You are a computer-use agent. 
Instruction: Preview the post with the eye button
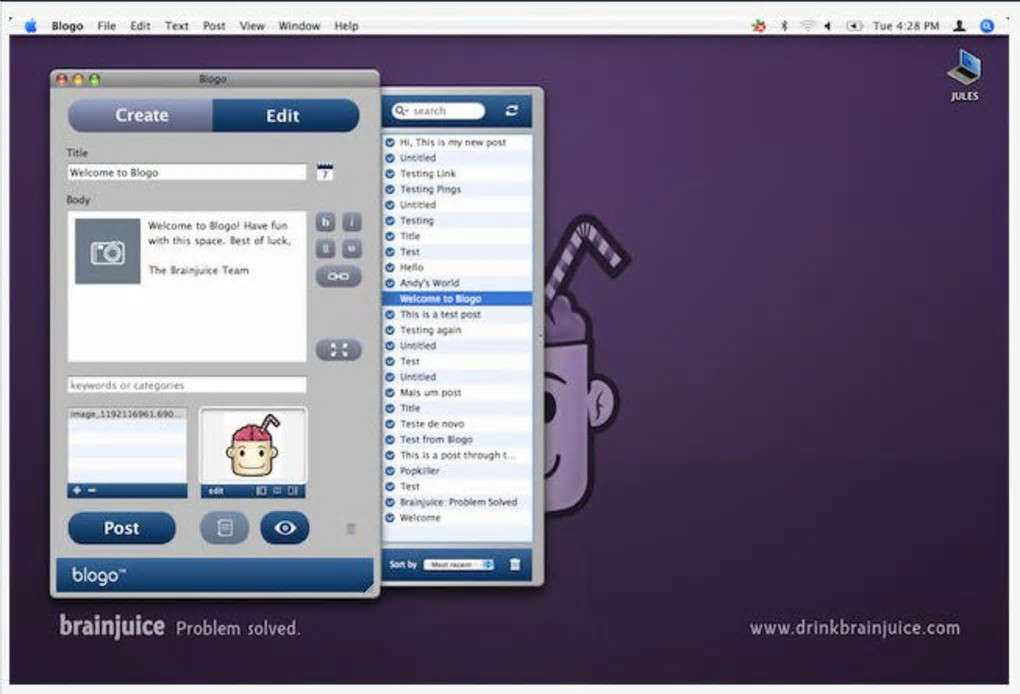point(284,527)
